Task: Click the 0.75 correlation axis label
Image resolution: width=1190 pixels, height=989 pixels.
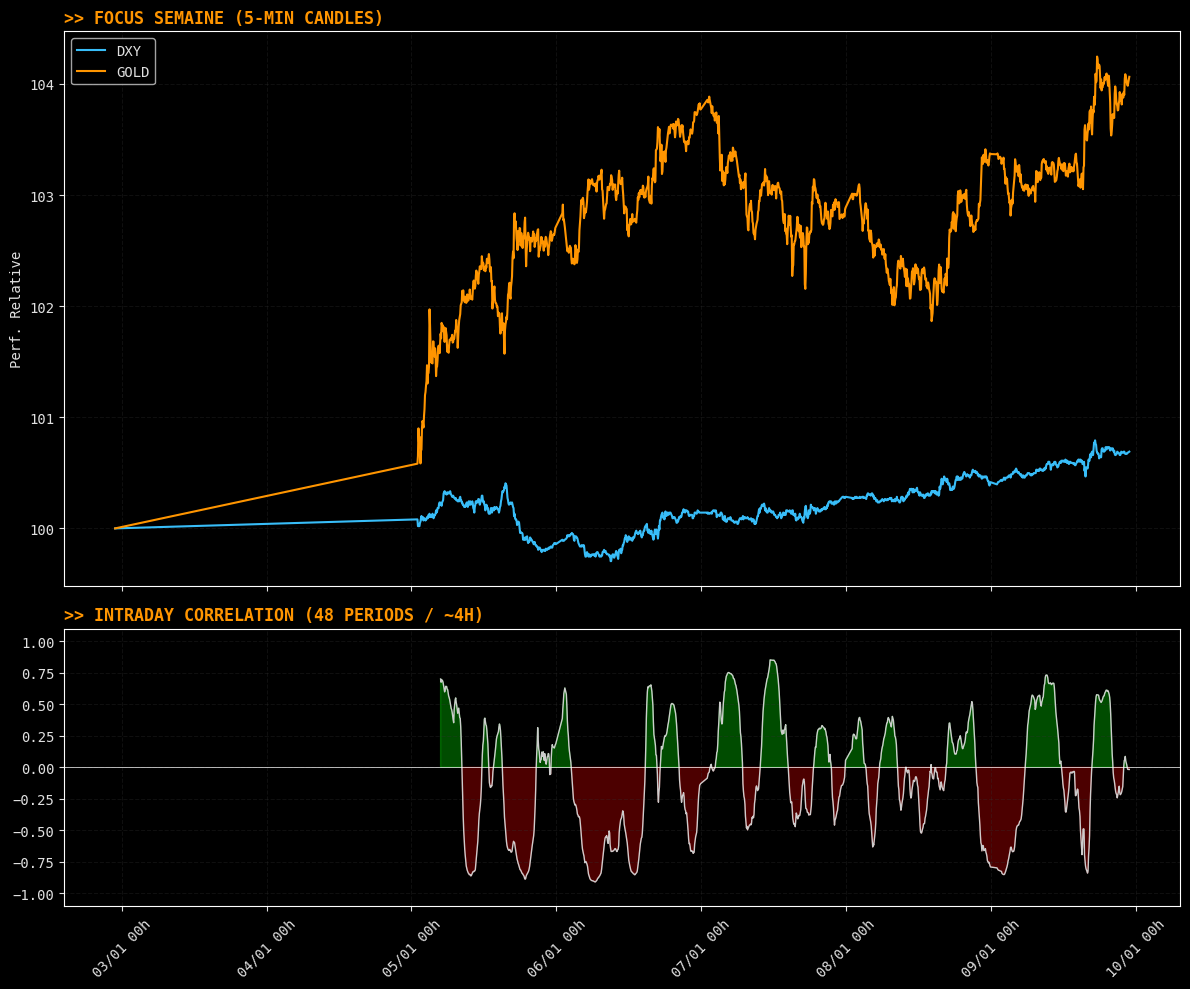Action: [x=38, y=674]
